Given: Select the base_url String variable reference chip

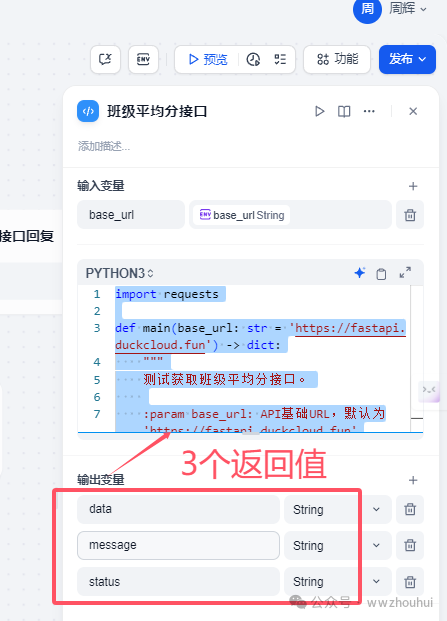Looking at the screenshot, I should [242, 215].
